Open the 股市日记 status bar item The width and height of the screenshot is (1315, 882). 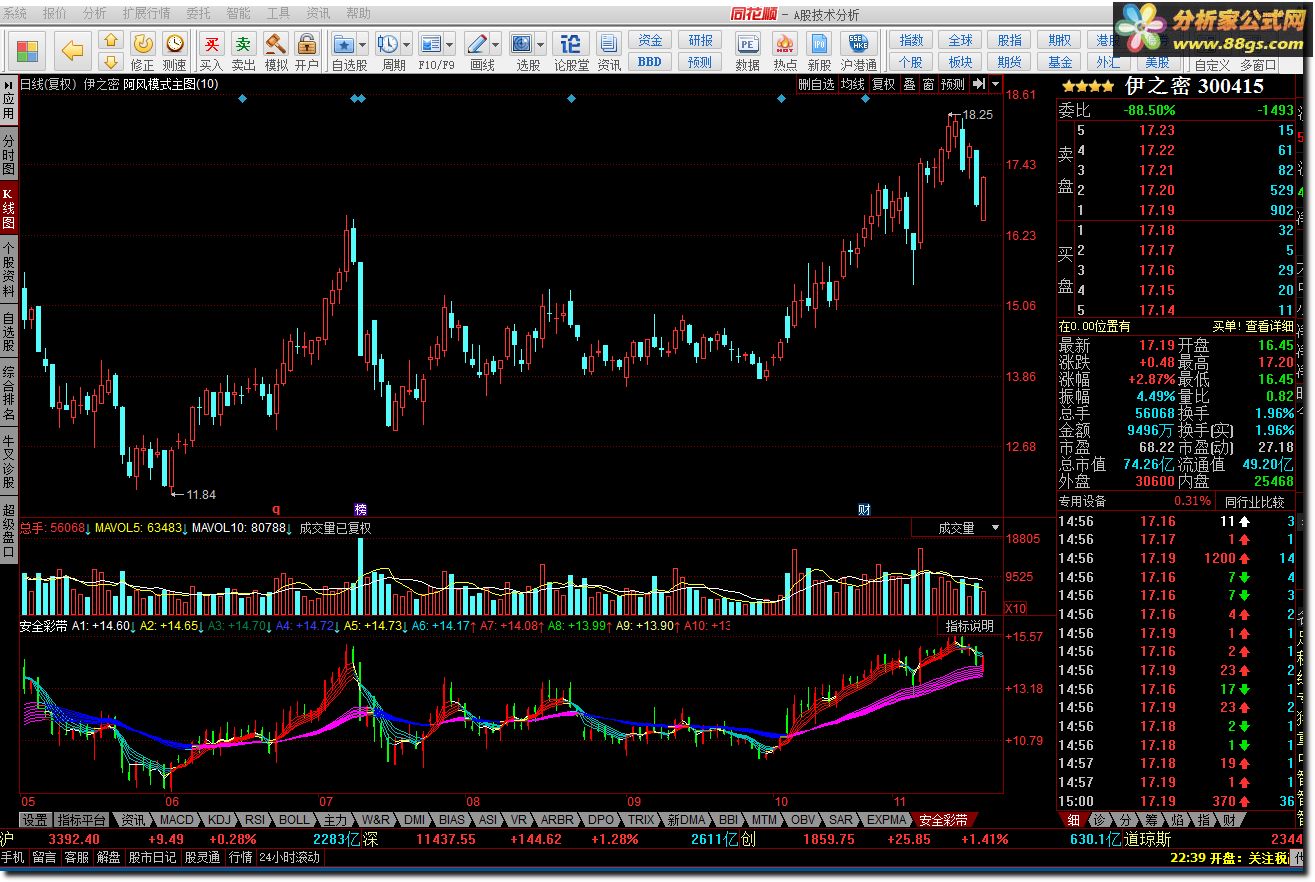coord(152,857)
